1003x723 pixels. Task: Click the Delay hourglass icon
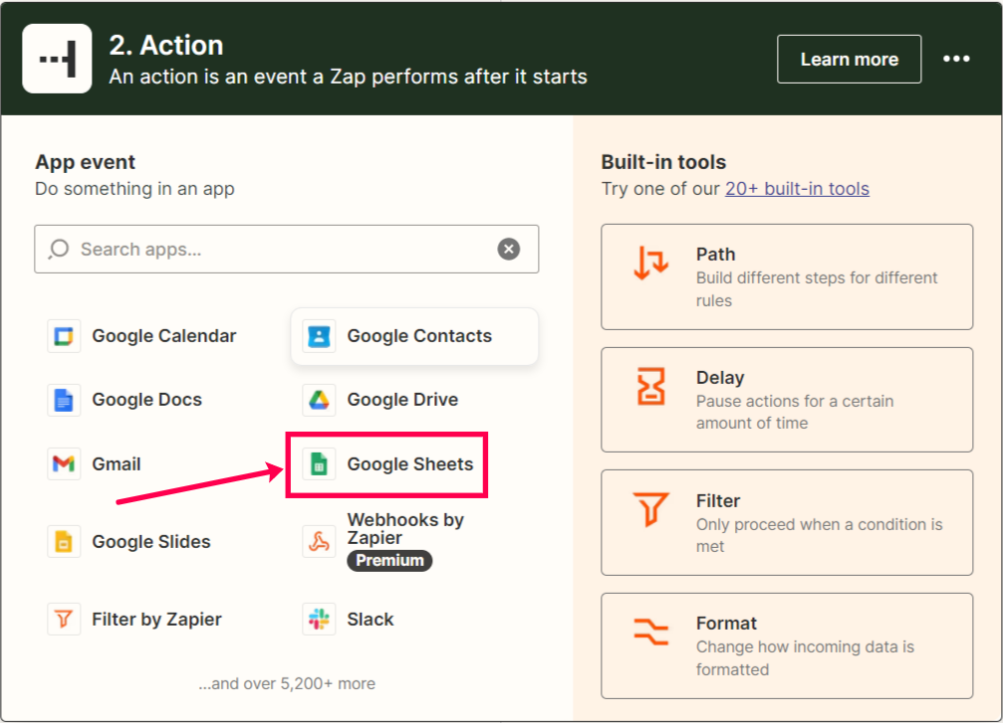coord(651,386)
